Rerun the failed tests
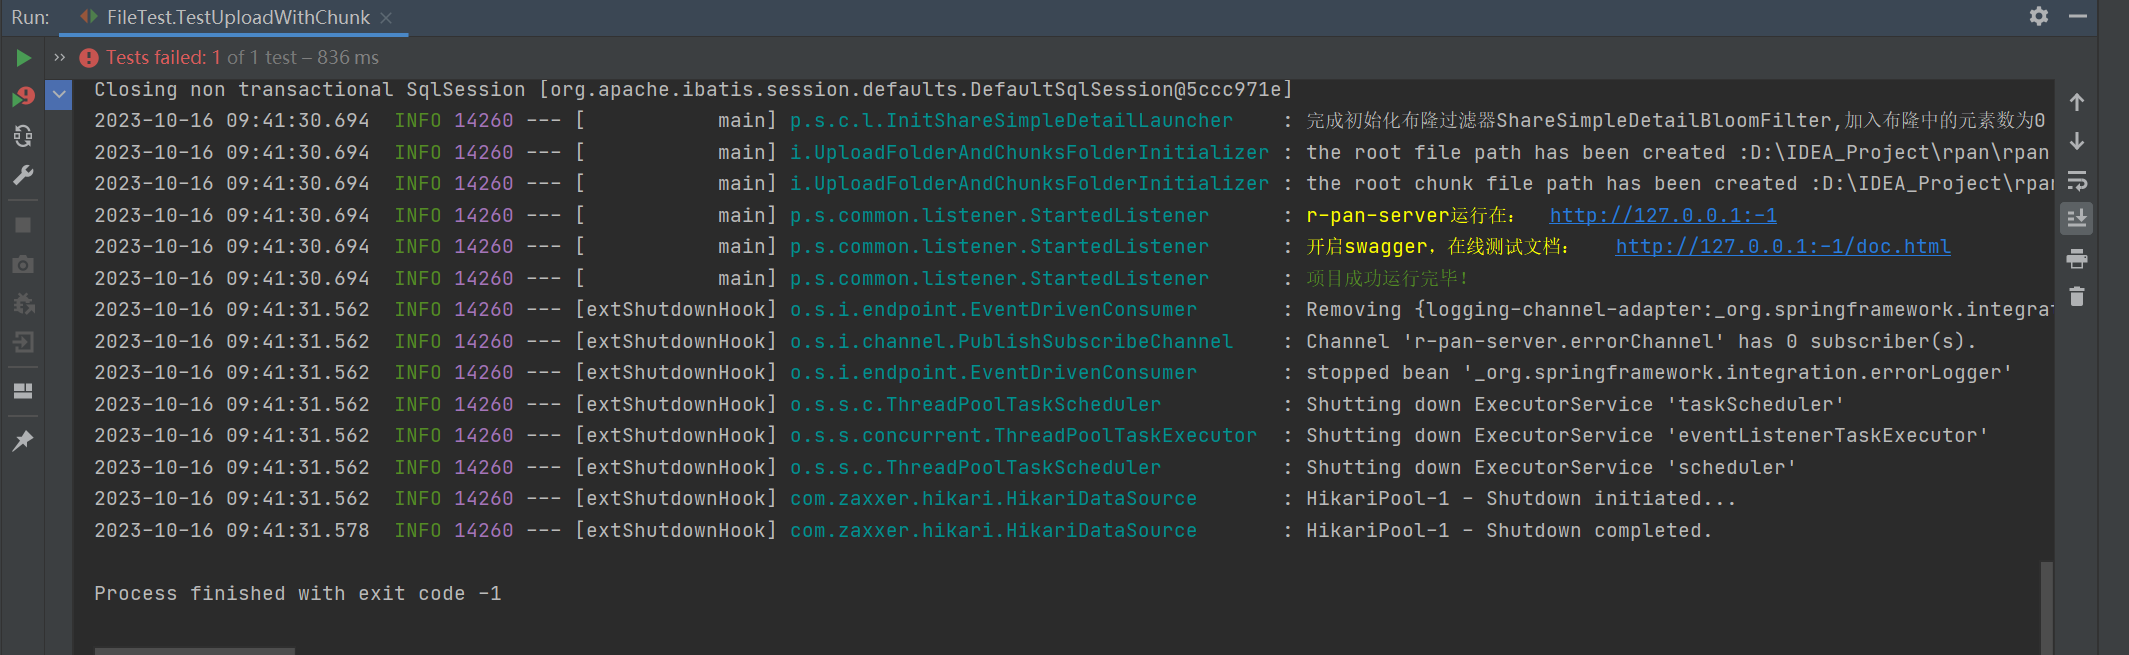The height and width of the screenshot is (655, 2129). click(x=23, y=97)
